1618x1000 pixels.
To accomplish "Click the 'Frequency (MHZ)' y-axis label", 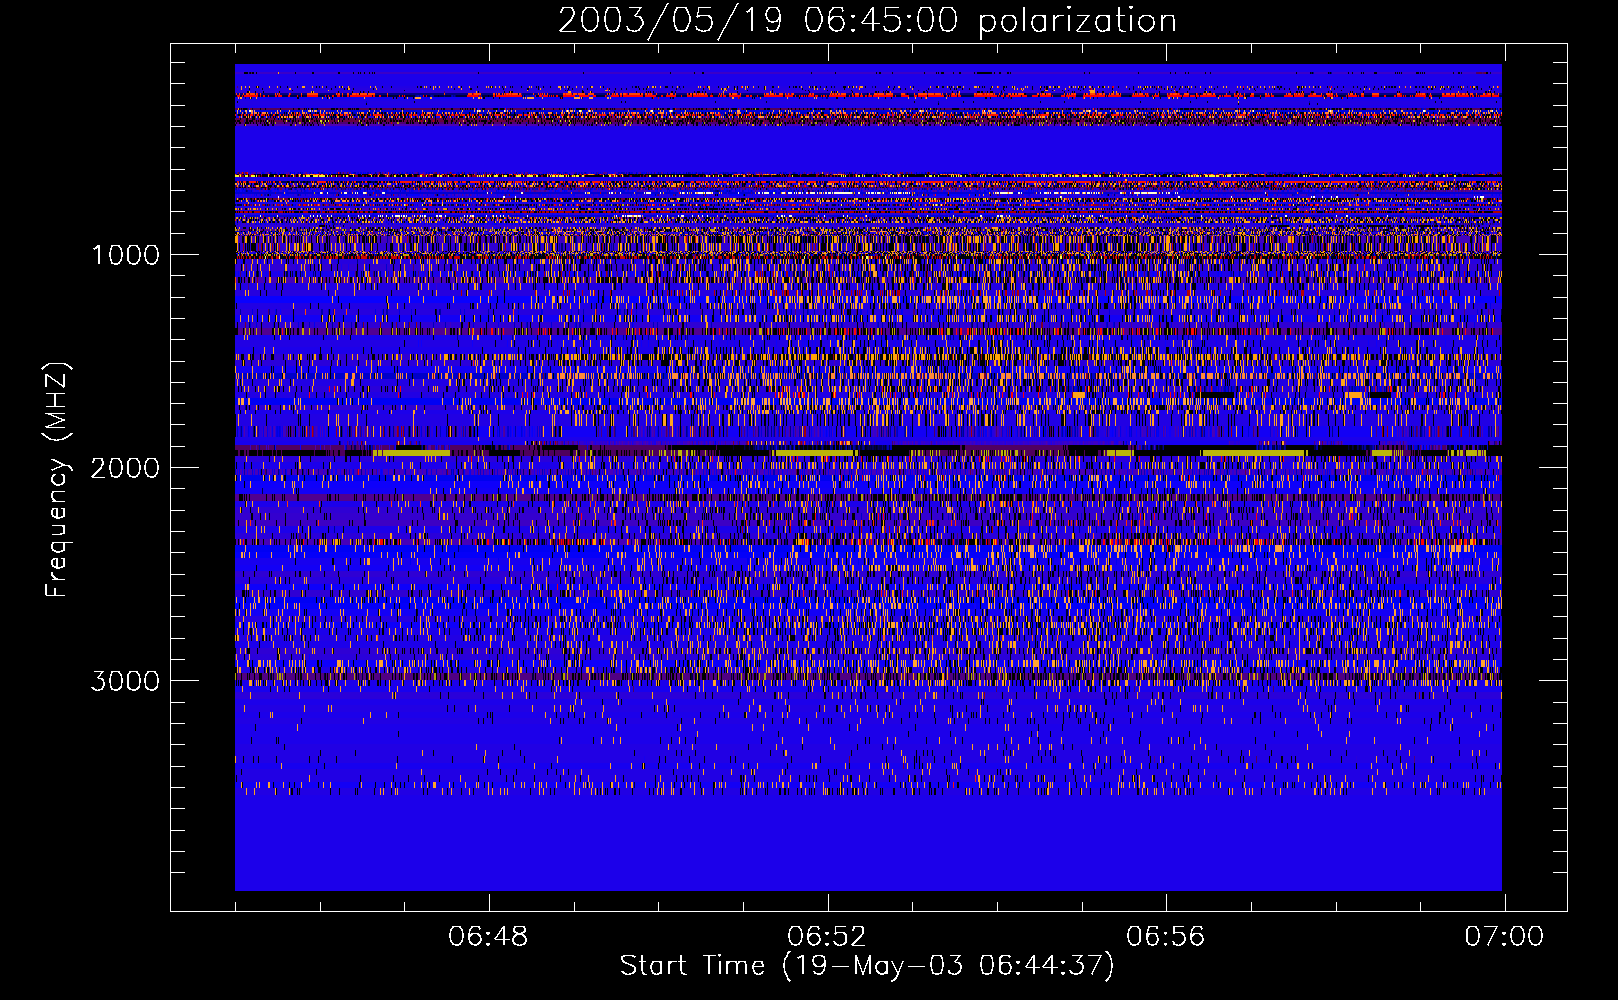I will 58,481.
